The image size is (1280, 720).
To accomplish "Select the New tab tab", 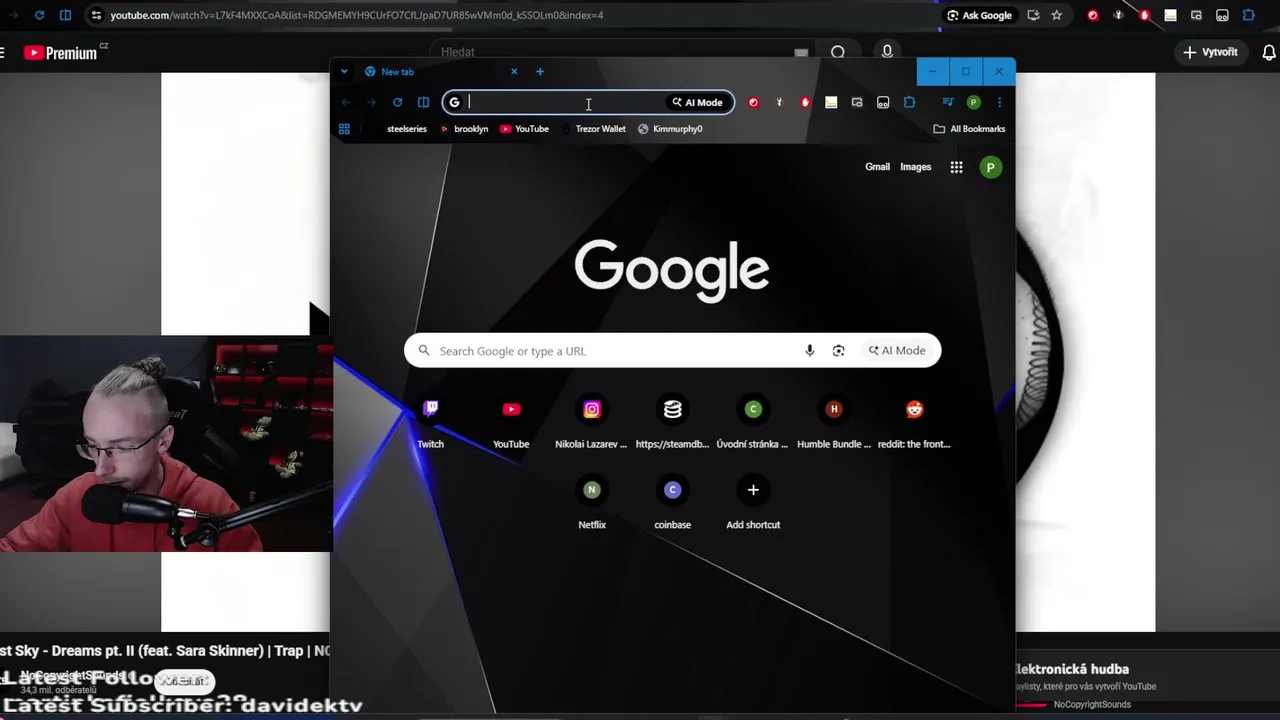I will (x=440, y=71).
